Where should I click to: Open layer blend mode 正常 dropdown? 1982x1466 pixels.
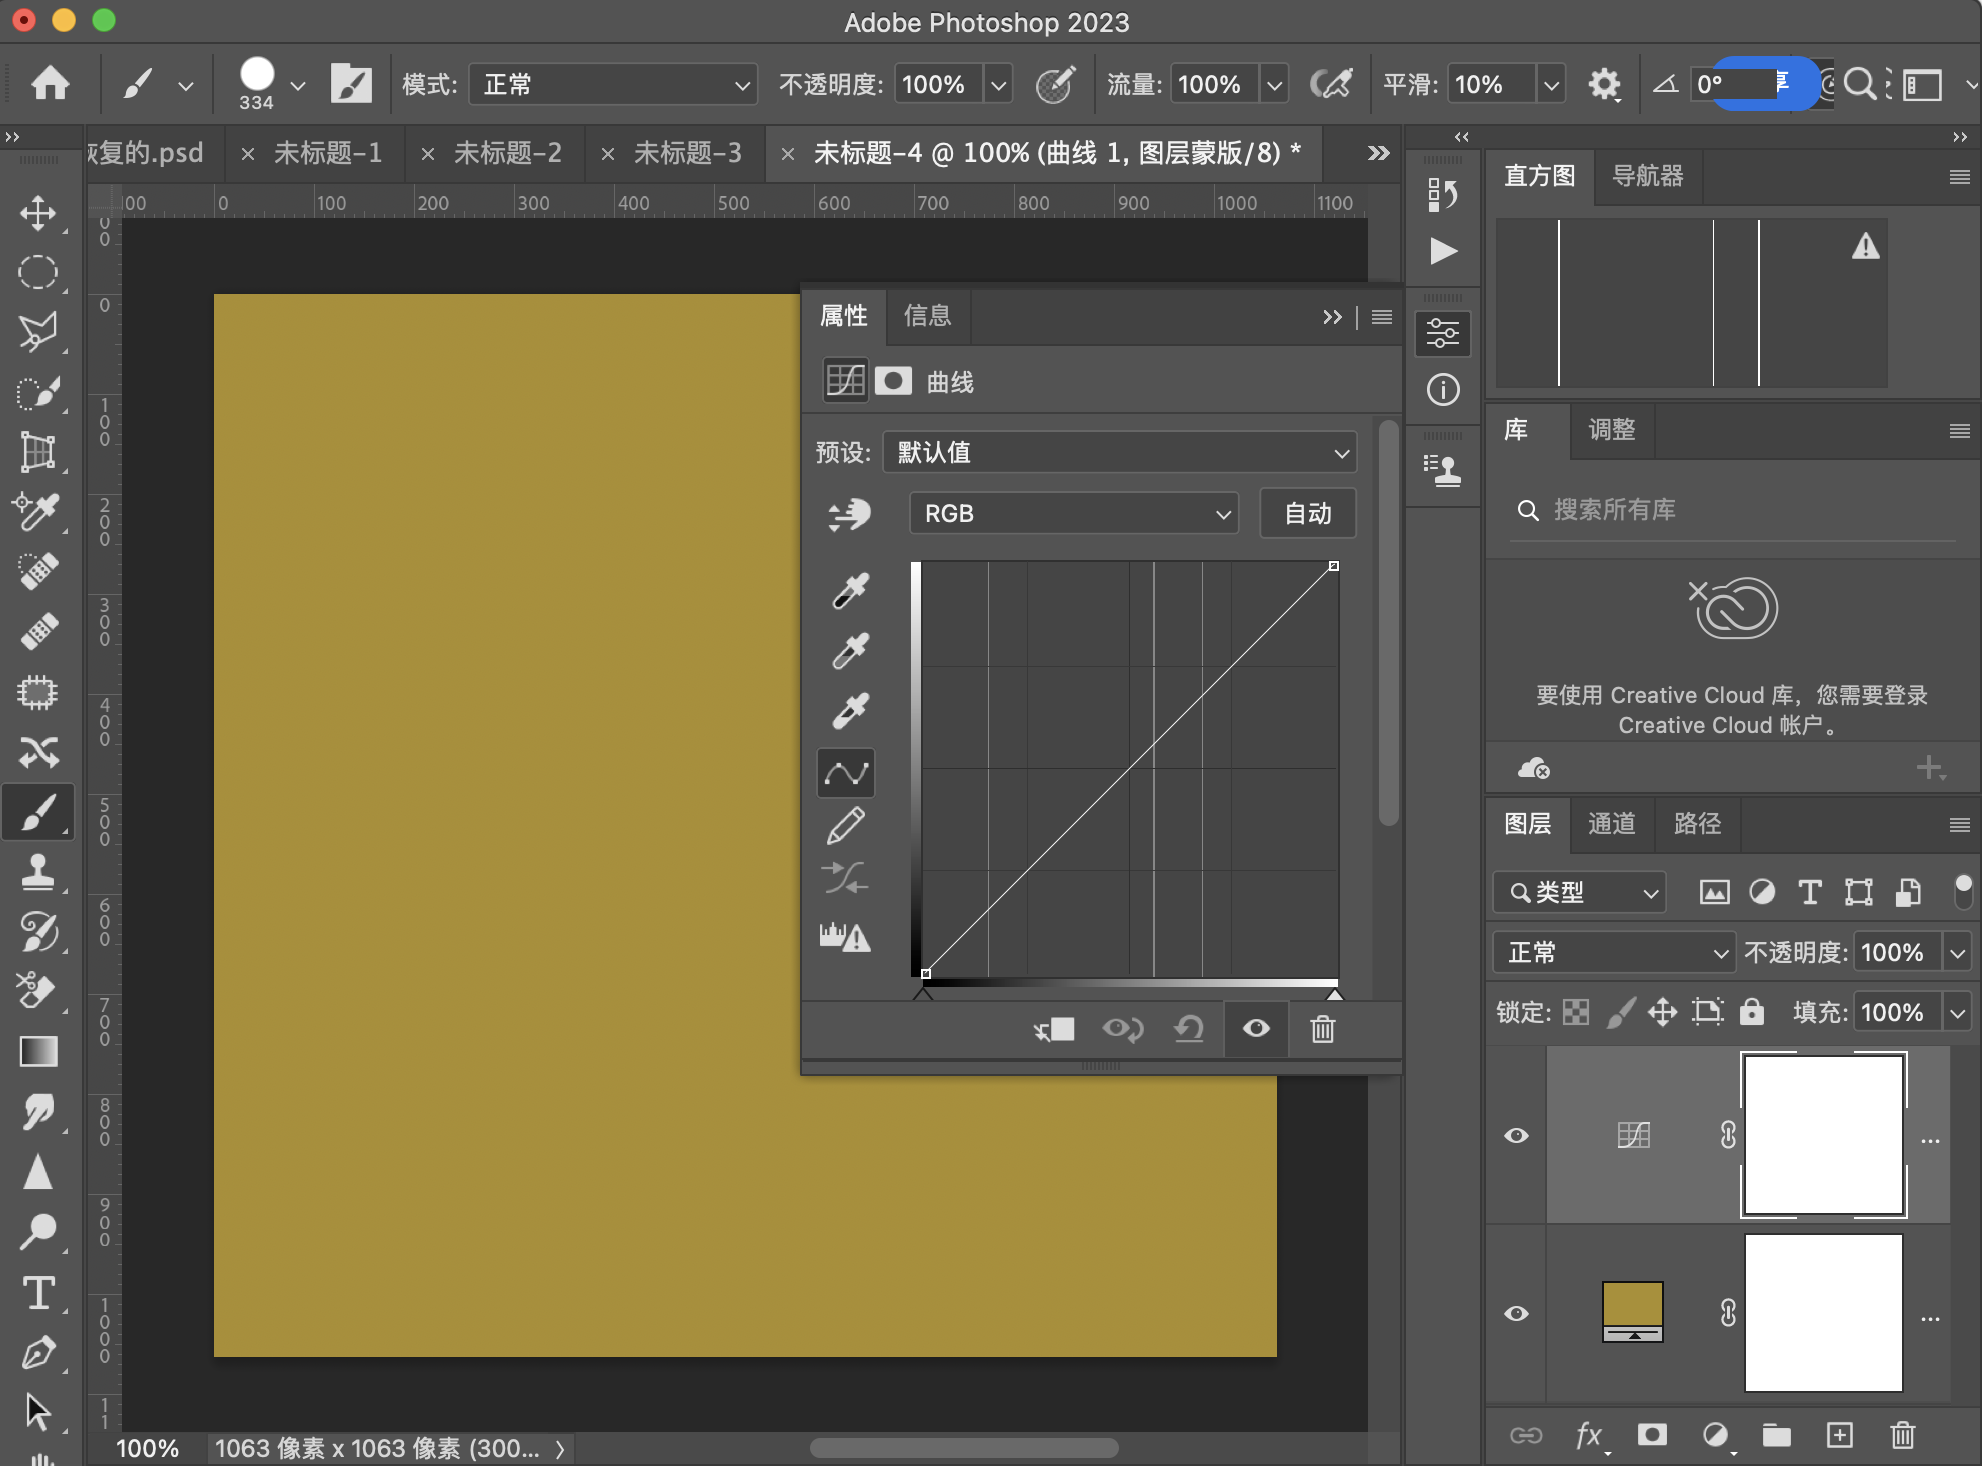(1614, 952)
